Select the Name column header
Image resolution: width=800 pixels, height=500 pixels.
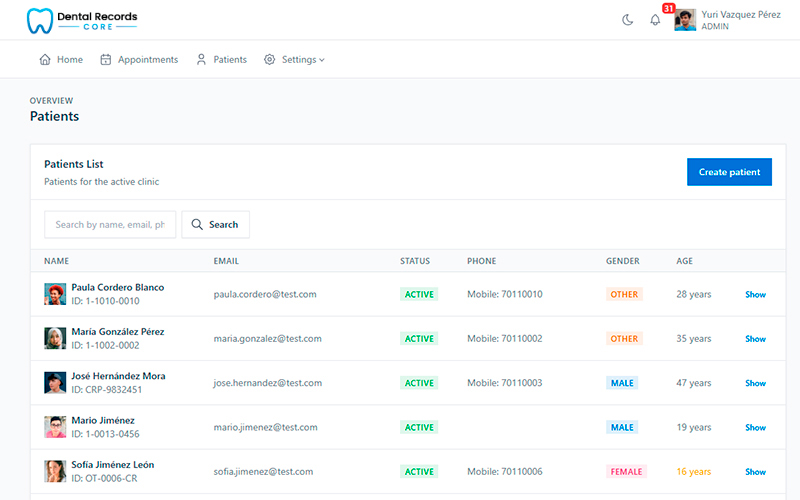coord(56,261)
